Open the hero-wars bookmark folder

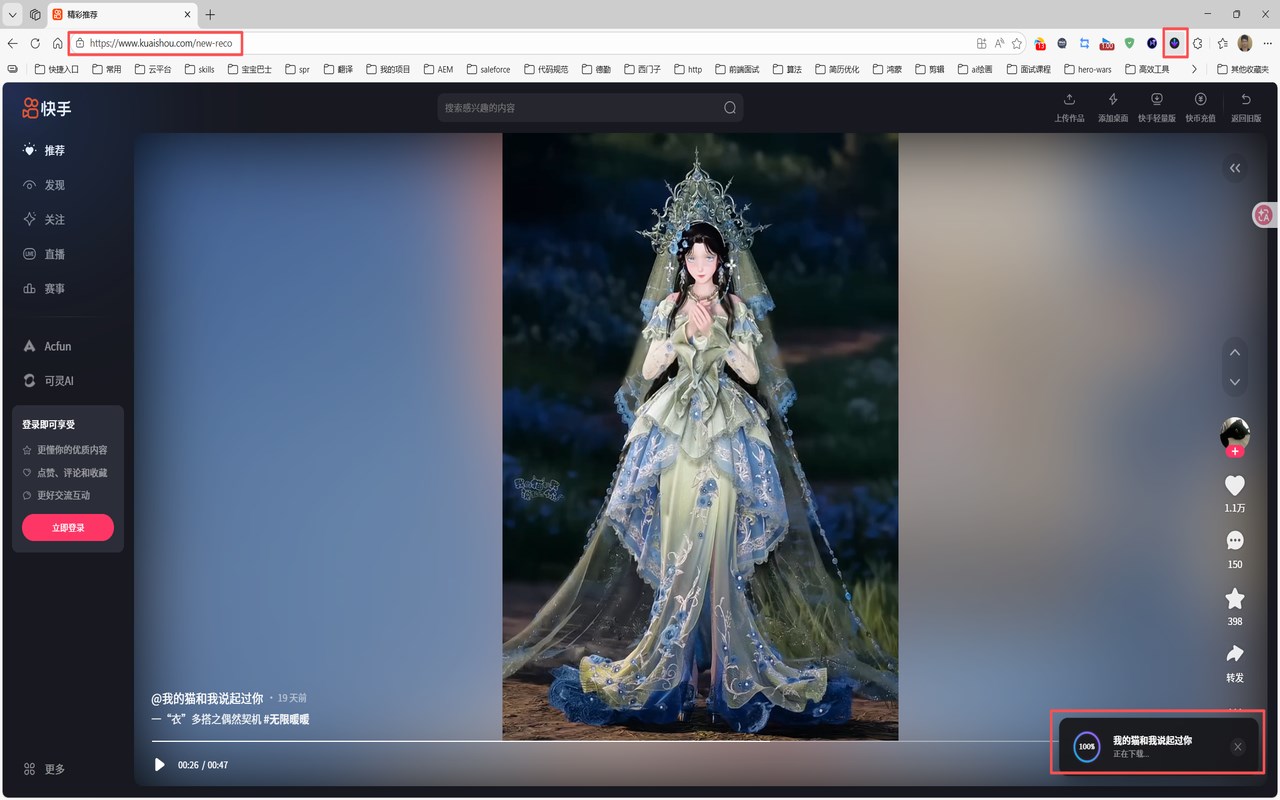pyautogui.click(x=1086, y=69)
